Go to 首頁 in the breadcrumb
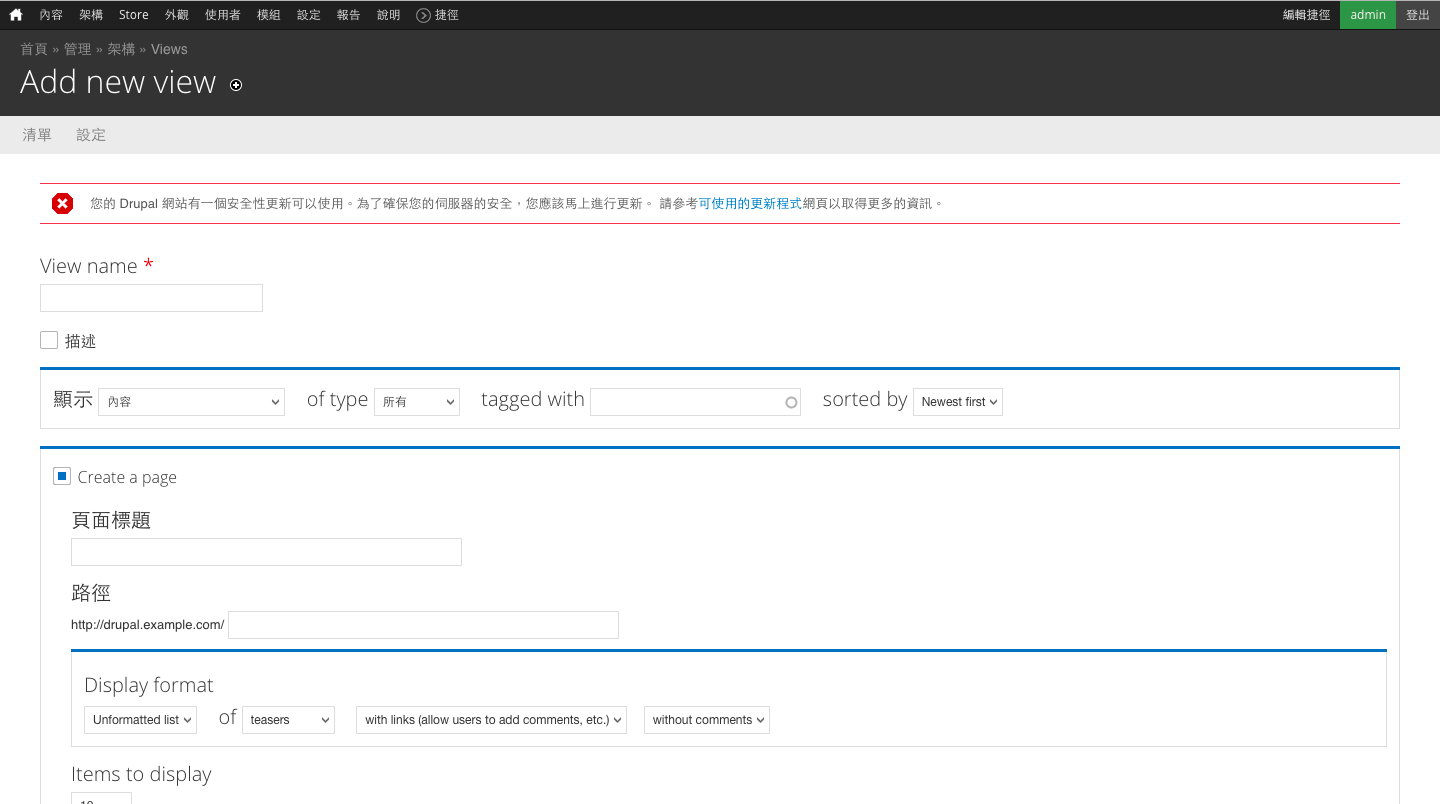This screenshot has width=1440, height=804. (x=34, y=49)
